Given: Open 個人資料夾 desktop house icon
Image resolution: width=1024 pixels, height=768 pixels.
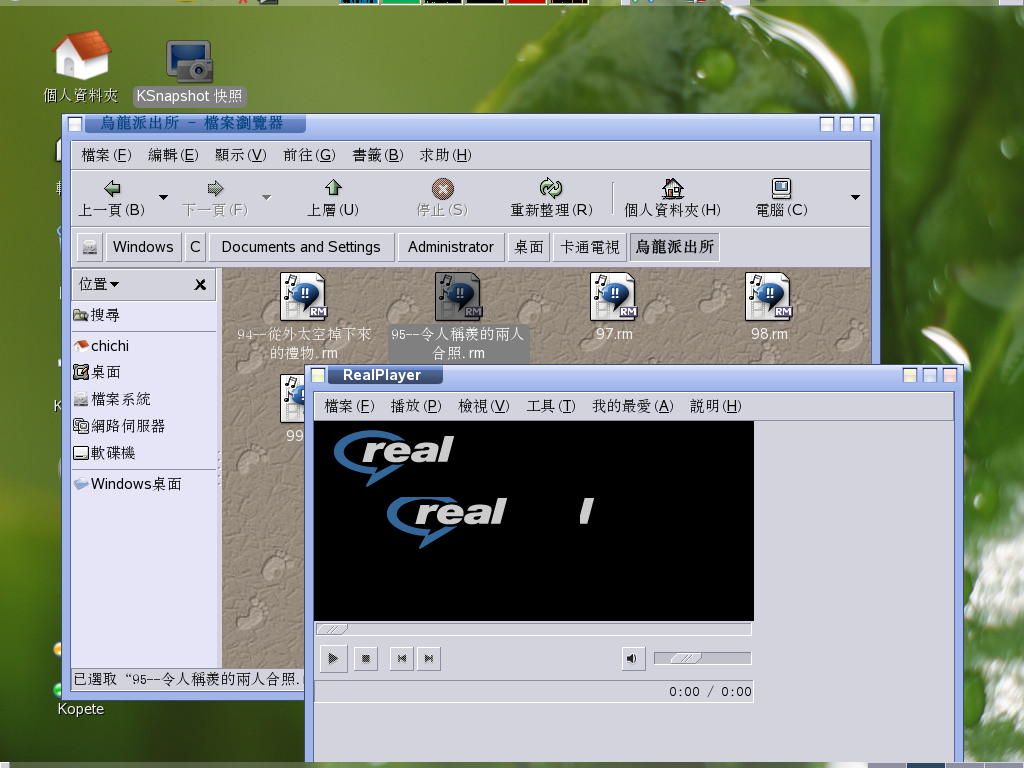Looking at the screenshot, I should coord(82,55).
